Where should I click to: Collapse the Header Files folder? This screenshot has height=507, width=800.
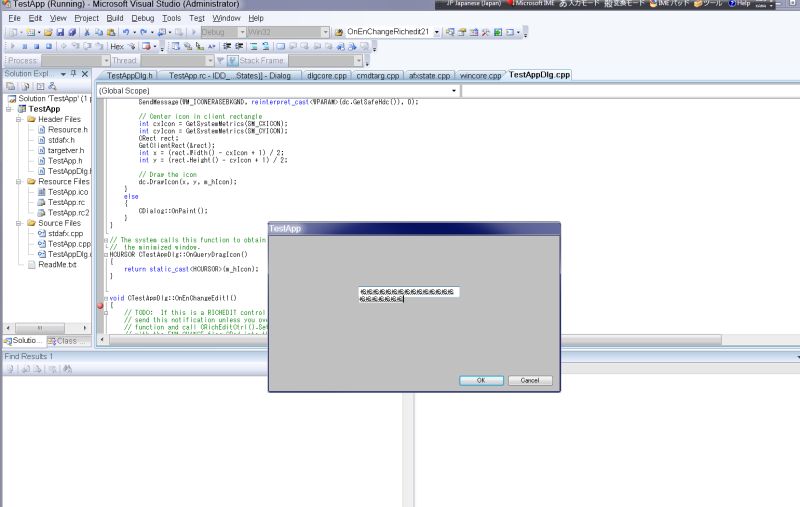click(18, 119)
